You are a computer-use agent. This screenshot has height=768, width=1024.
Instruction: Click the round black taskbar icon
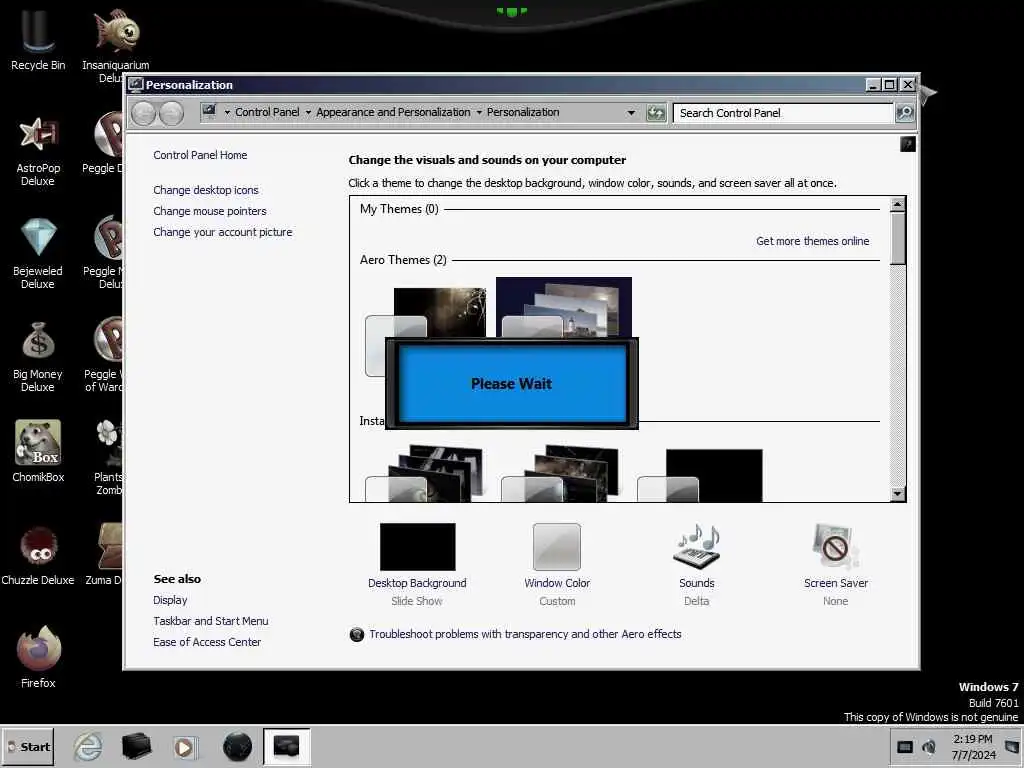237,746
